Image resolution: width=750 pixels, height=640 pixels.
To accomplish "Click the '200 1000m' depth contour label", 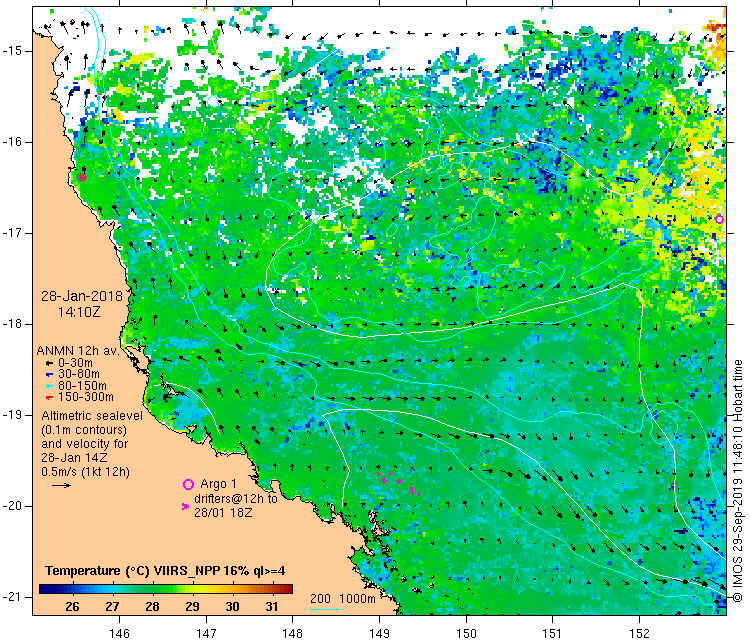I will click(342, 599).
